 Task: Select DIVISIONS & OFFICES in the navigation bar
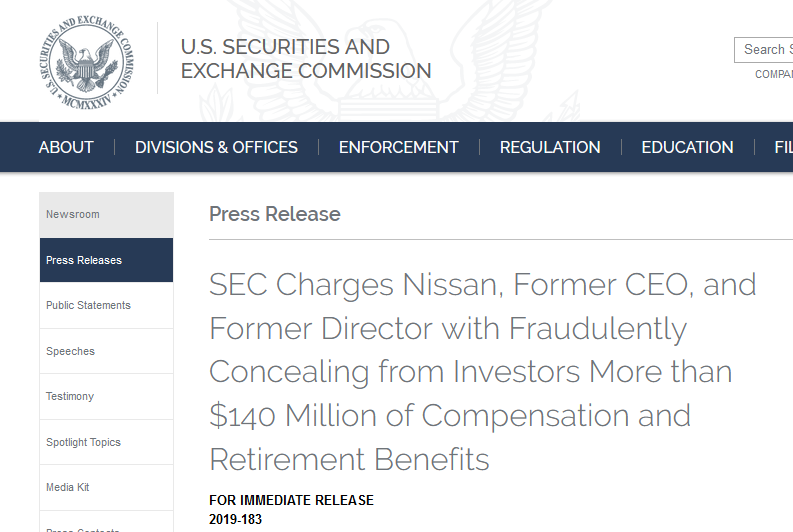pyautogui.click(x=216, y=147)
